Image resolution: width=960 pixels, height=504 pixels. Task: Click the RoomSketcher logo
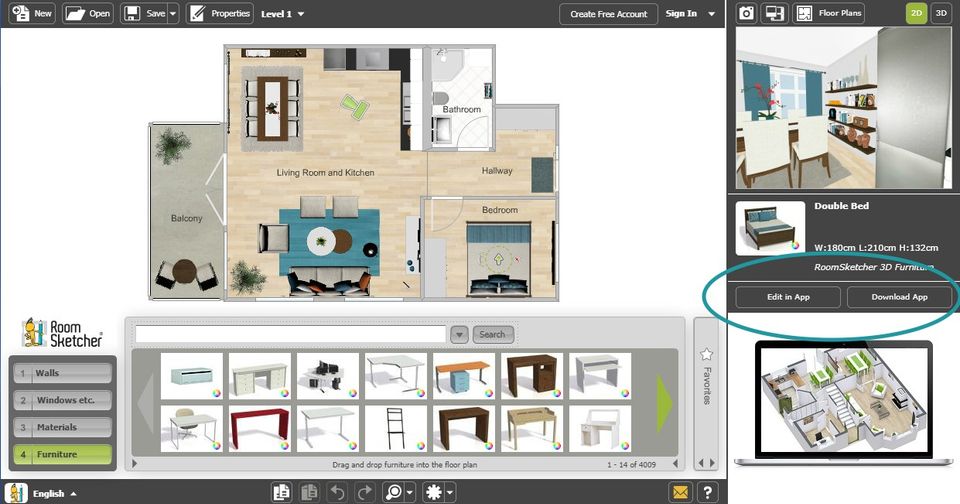[62, 333]
